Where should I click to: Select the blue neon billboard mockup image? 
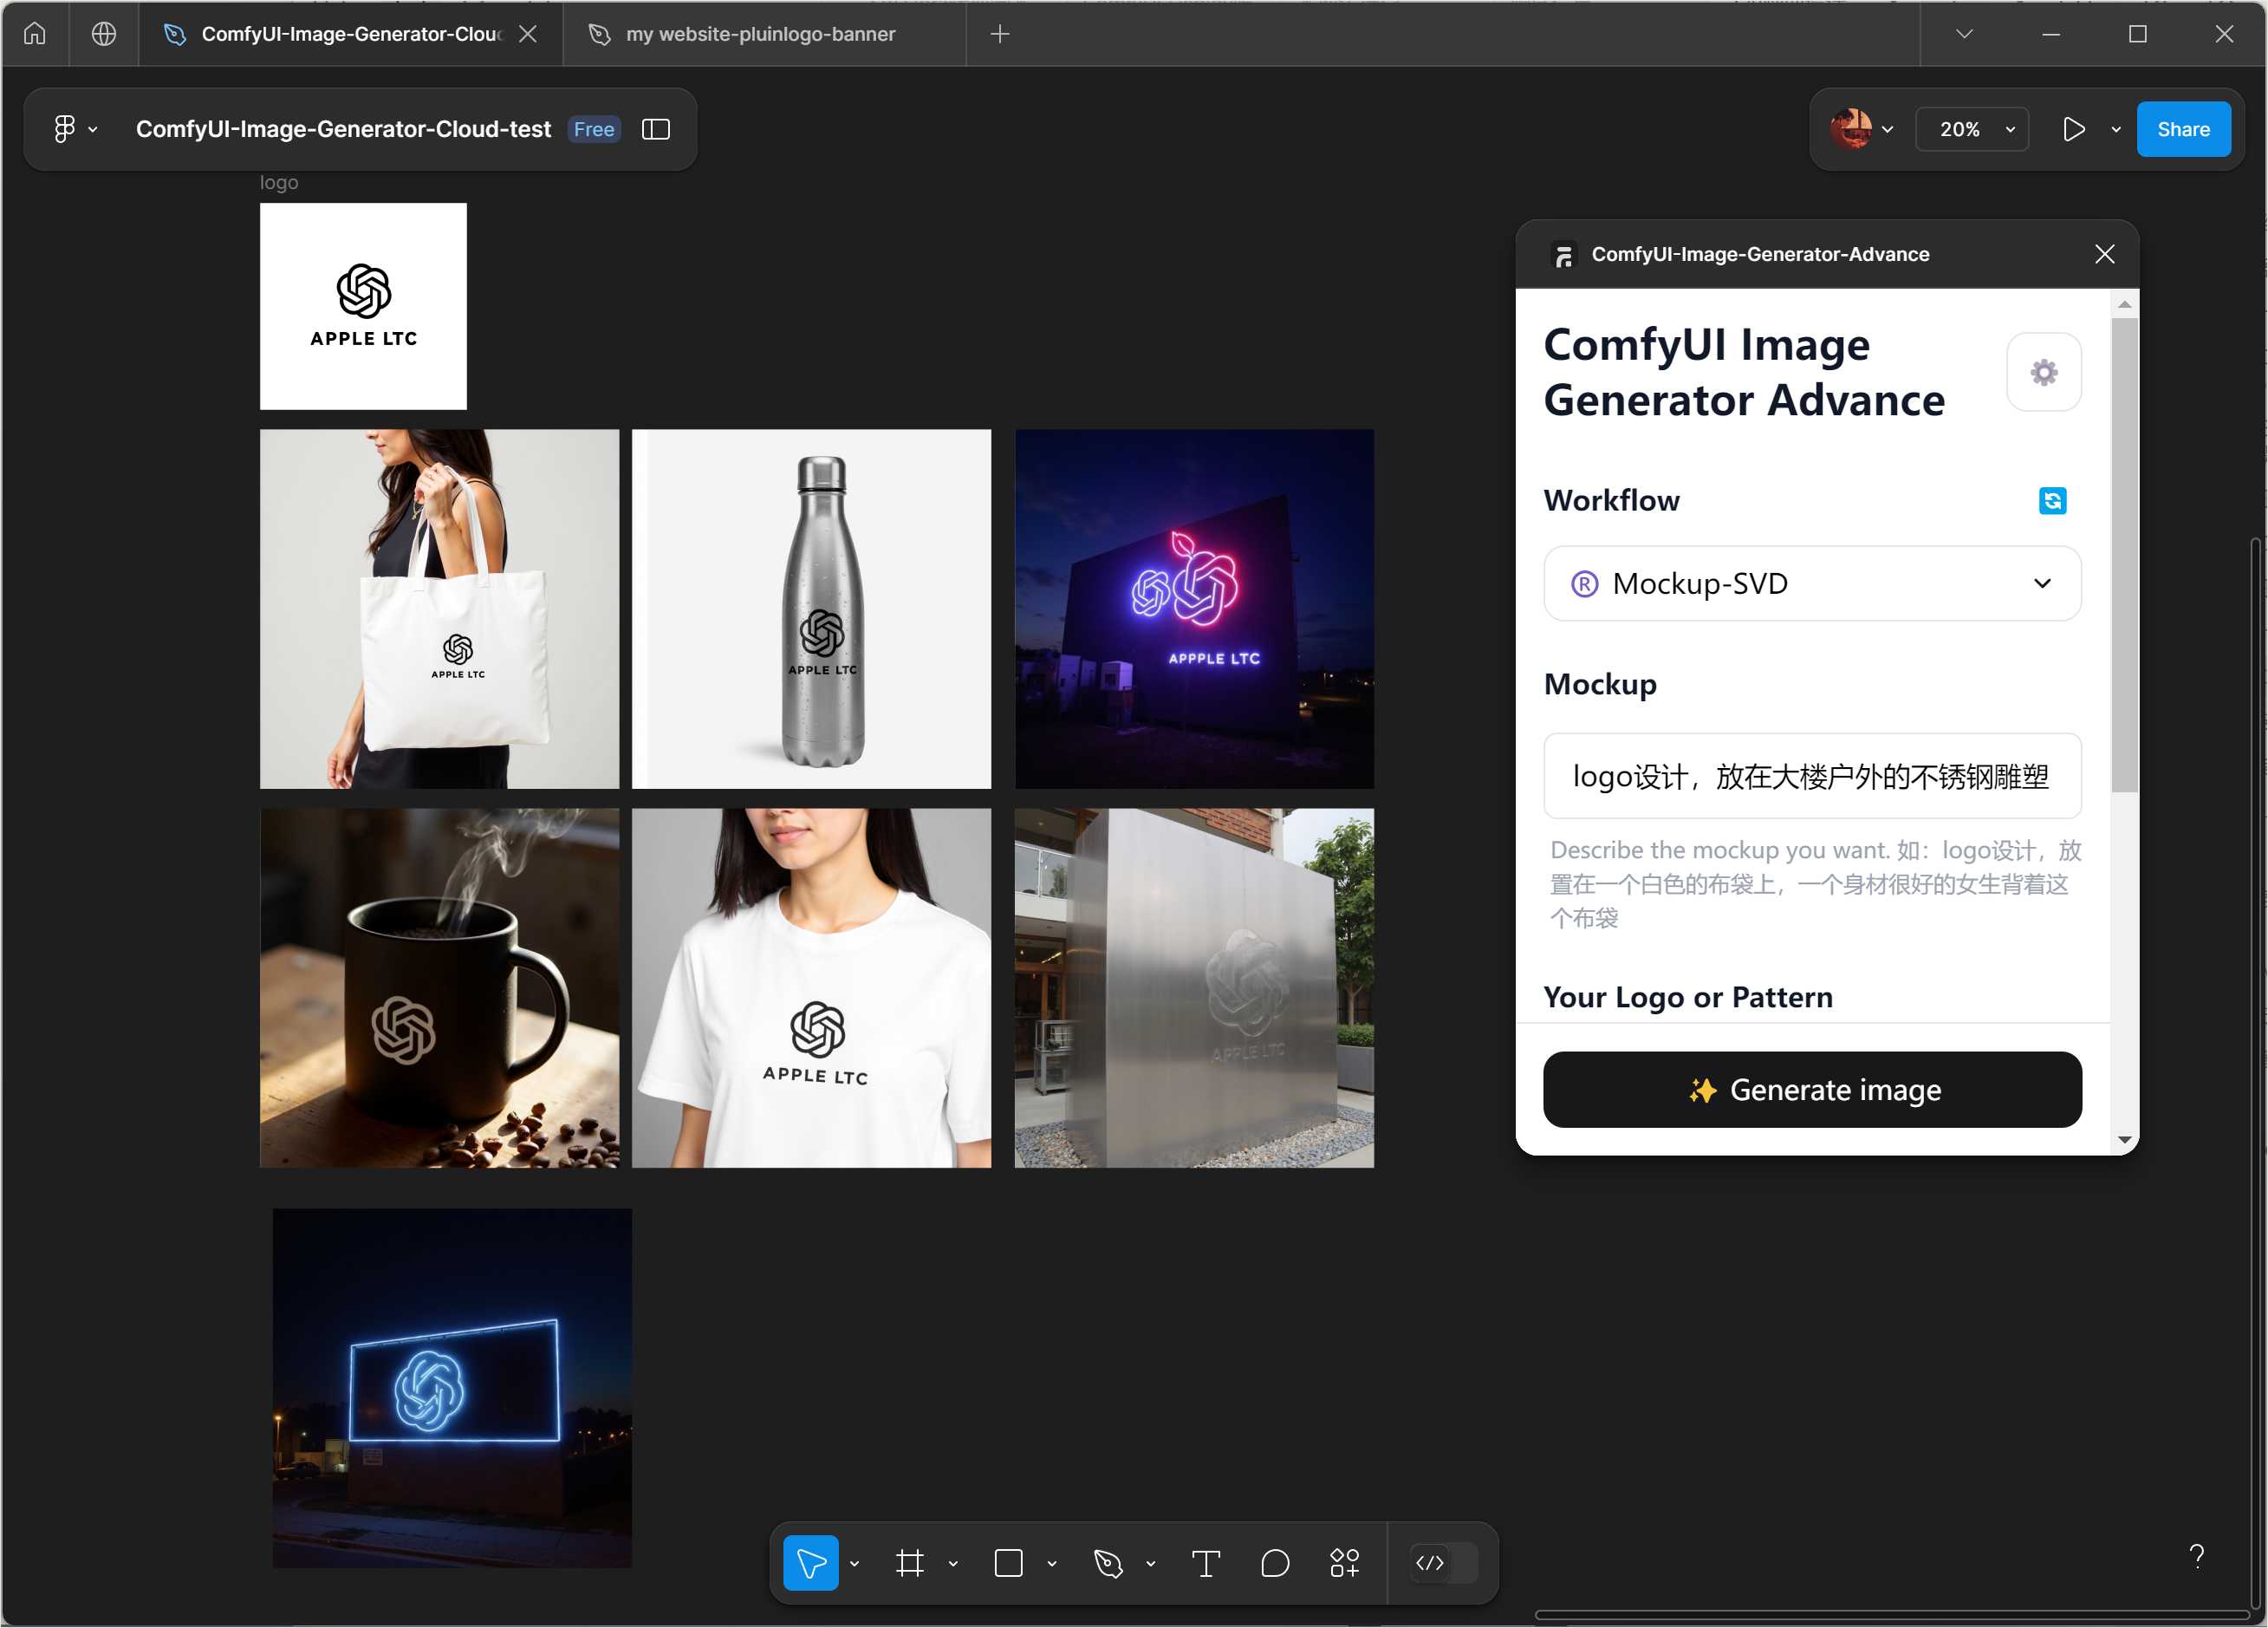tap(452, 1388)
